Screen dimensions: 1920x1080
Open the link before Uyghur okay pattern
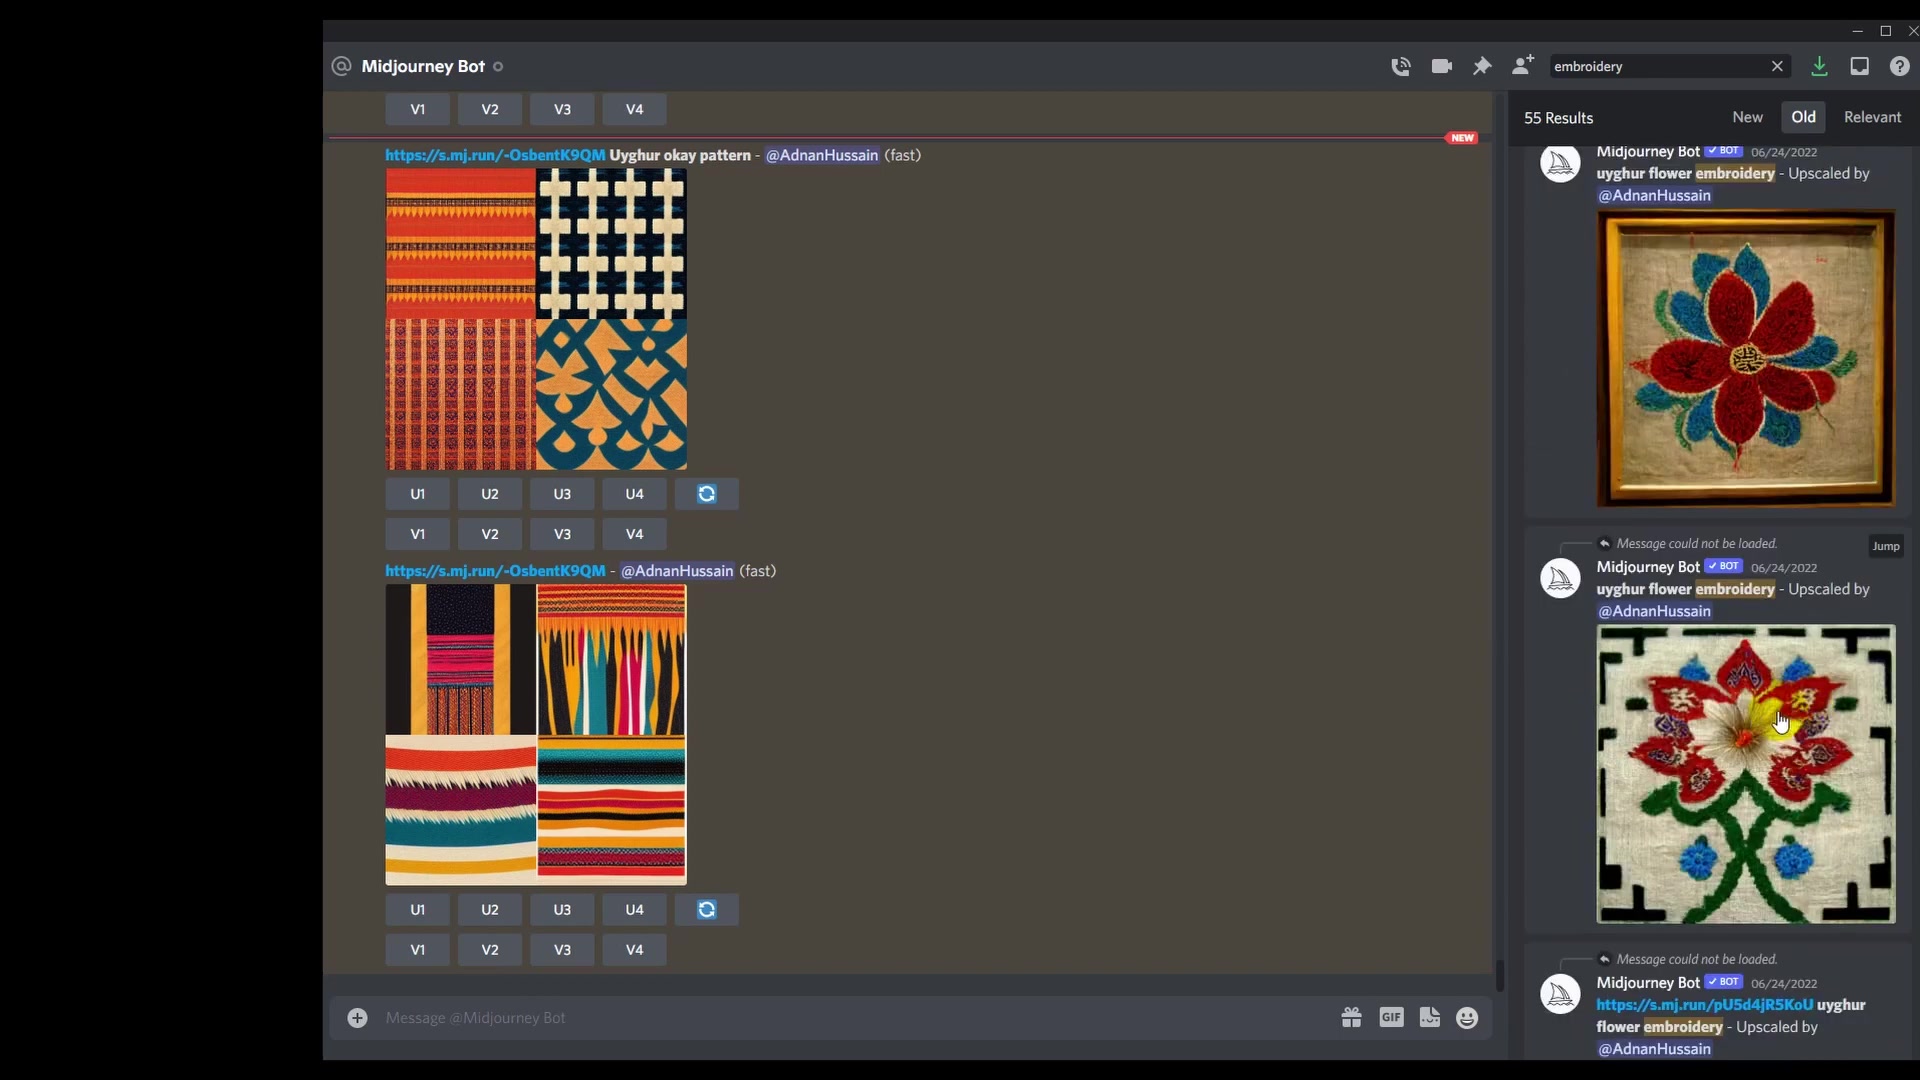[x=495, y=155]
